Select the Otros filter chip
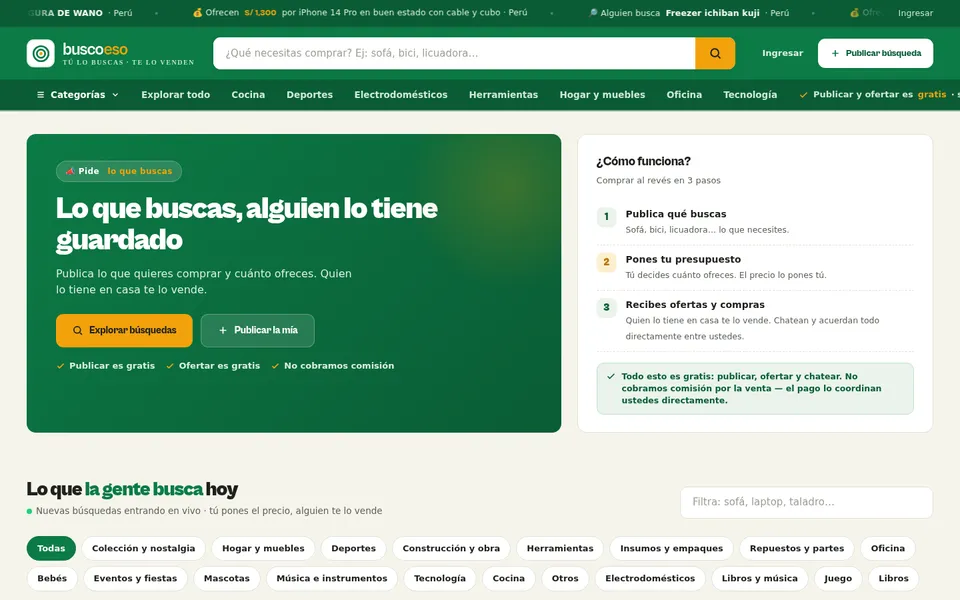This screenshot has width=960, height=600. [565, 579]
